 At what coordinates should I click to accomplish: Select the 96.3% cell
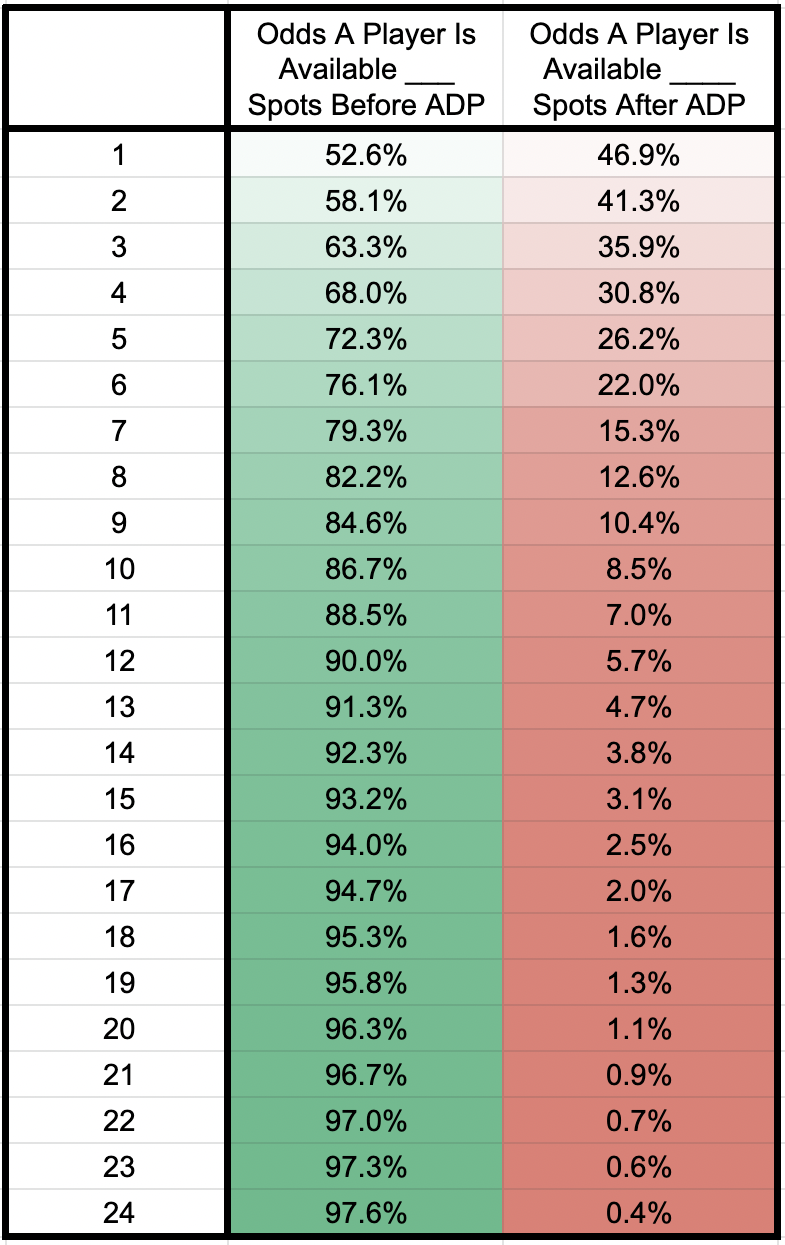(365, 1029)
